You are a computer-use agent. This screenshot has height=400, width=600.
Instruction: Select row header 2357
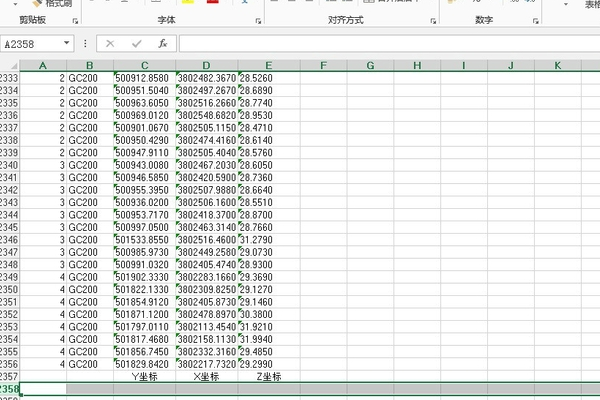[10, 377]
